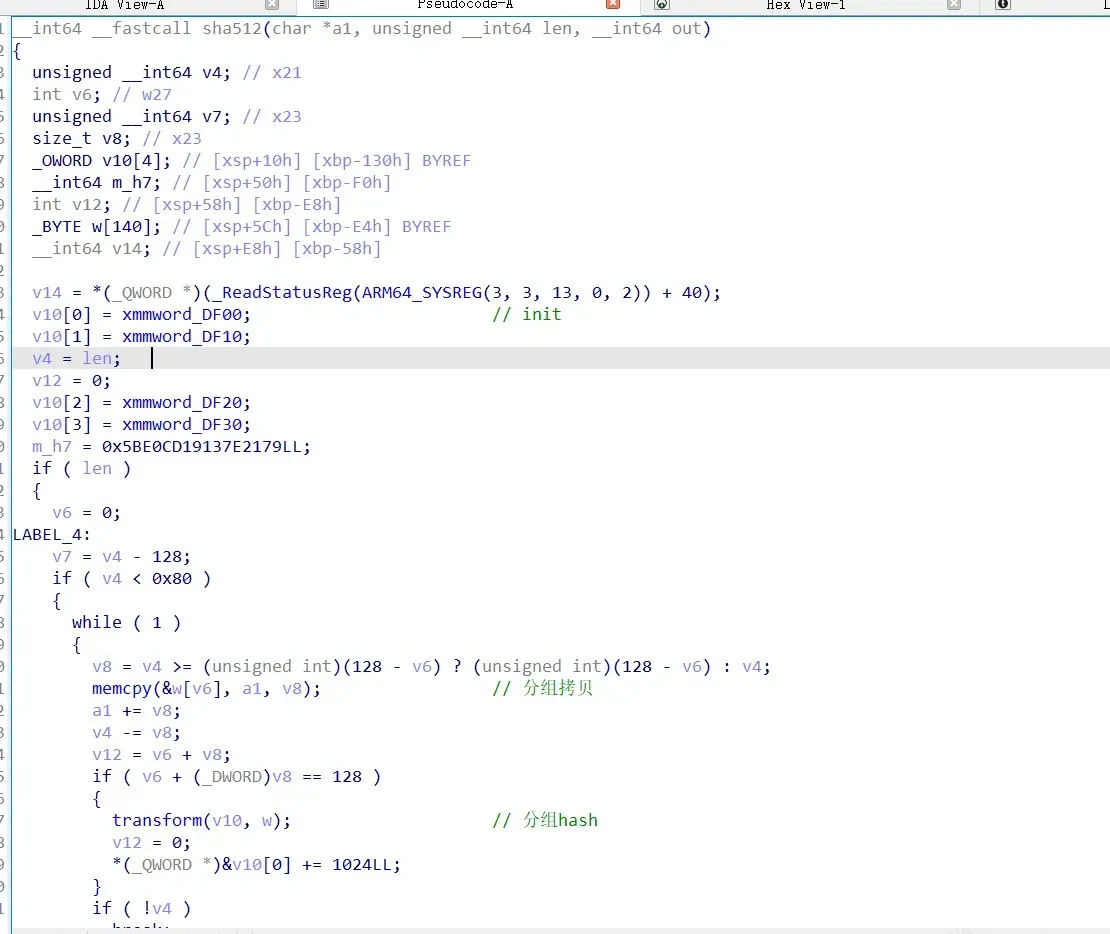Select the LABEL_4 label
Viewport: 1110px width, 934px height.
pos(47,535)
